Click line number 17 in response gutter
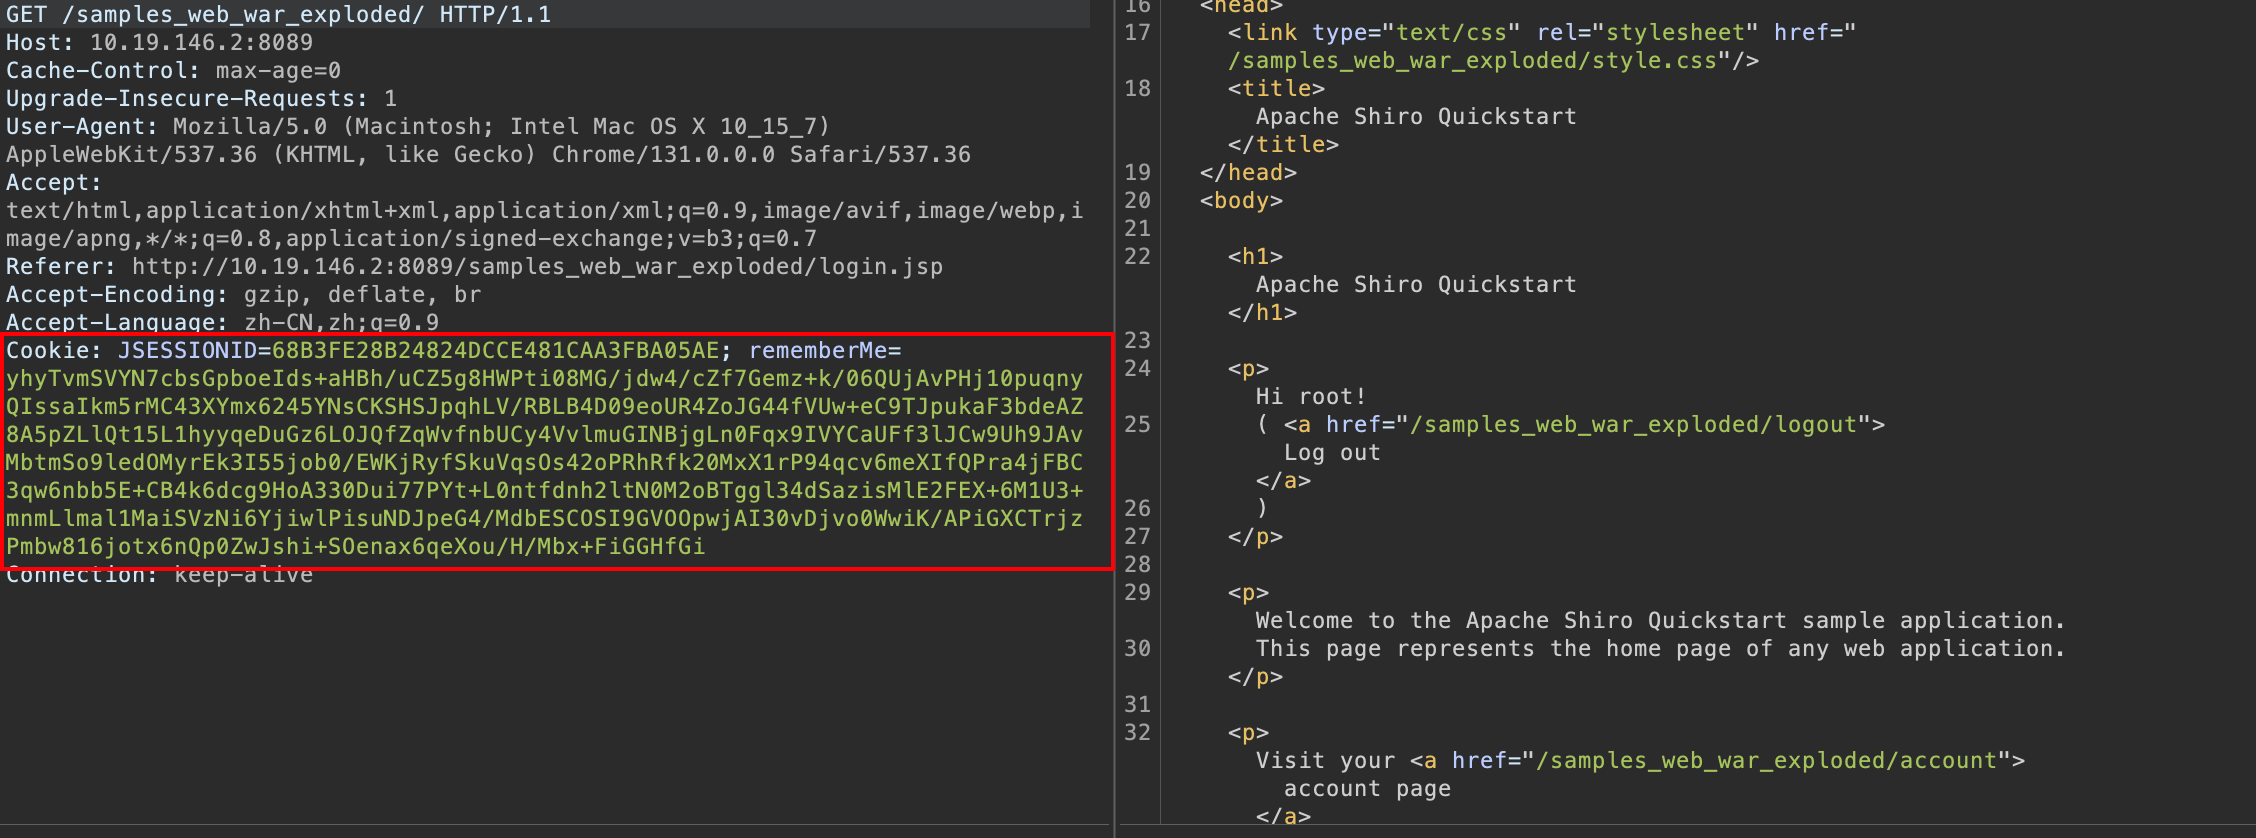The height and width of the screenshot is (838, 2256). (1138, 32)
